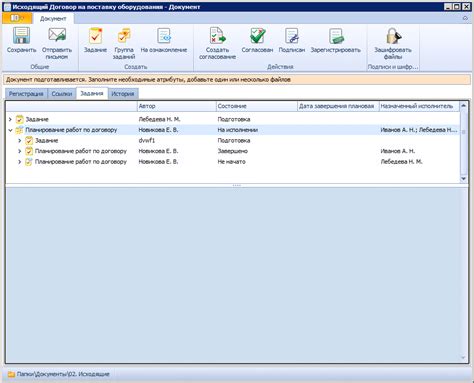Image resolution: width=474 pixels, height=383 pixels.
Task: Click the icon of the dvwf1 task row
Action: coord(29,141)
